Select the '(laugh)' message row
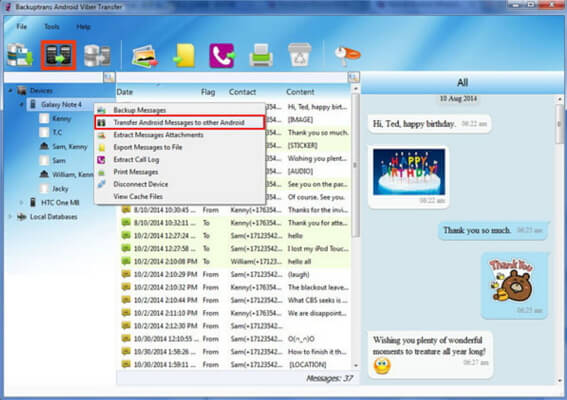 coord(234,274)
